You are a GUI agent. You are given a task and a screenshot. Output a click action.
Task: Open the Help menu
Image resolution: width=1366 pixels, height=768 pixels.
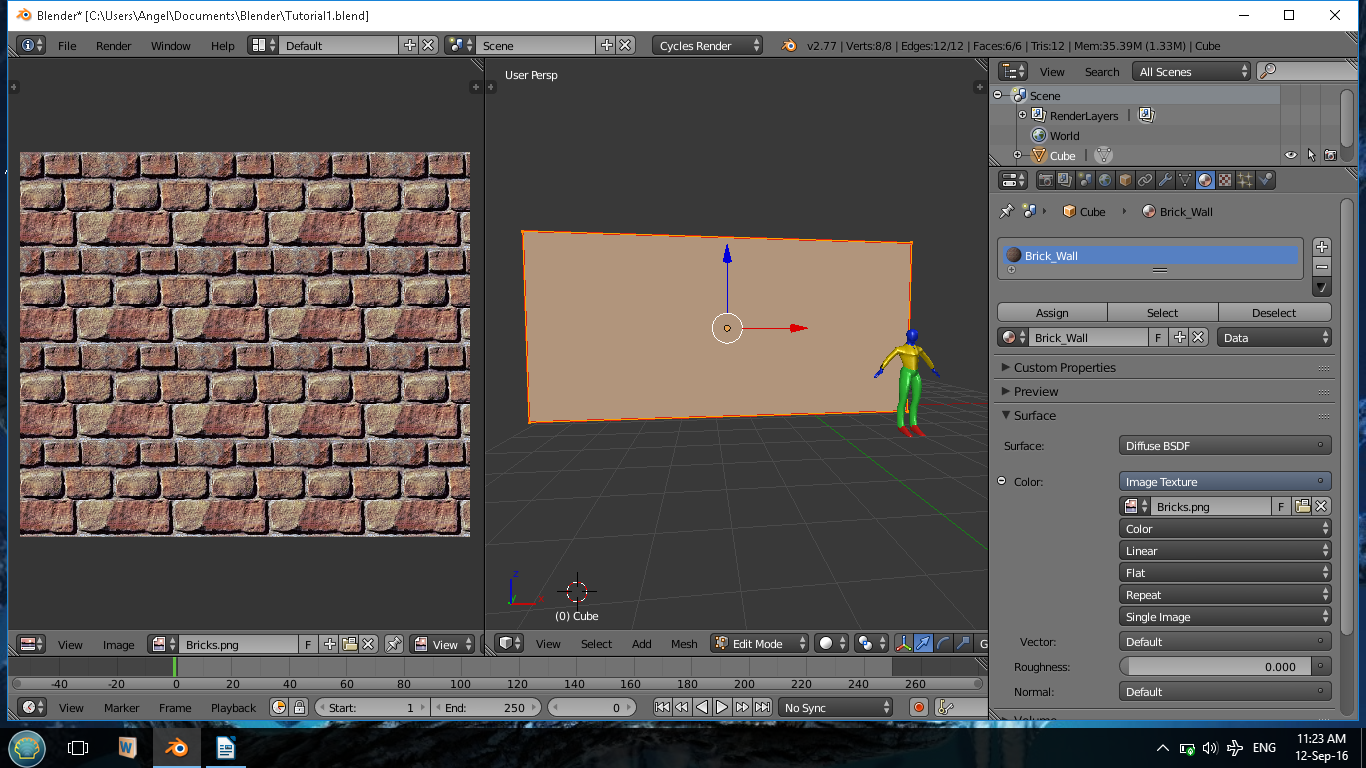tap(223, 45)
